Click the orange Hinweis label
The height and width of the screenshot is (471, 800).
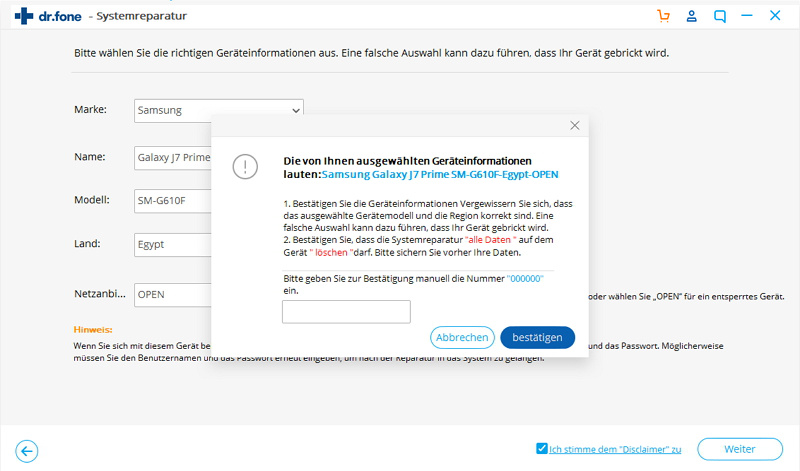coord(93,330)
